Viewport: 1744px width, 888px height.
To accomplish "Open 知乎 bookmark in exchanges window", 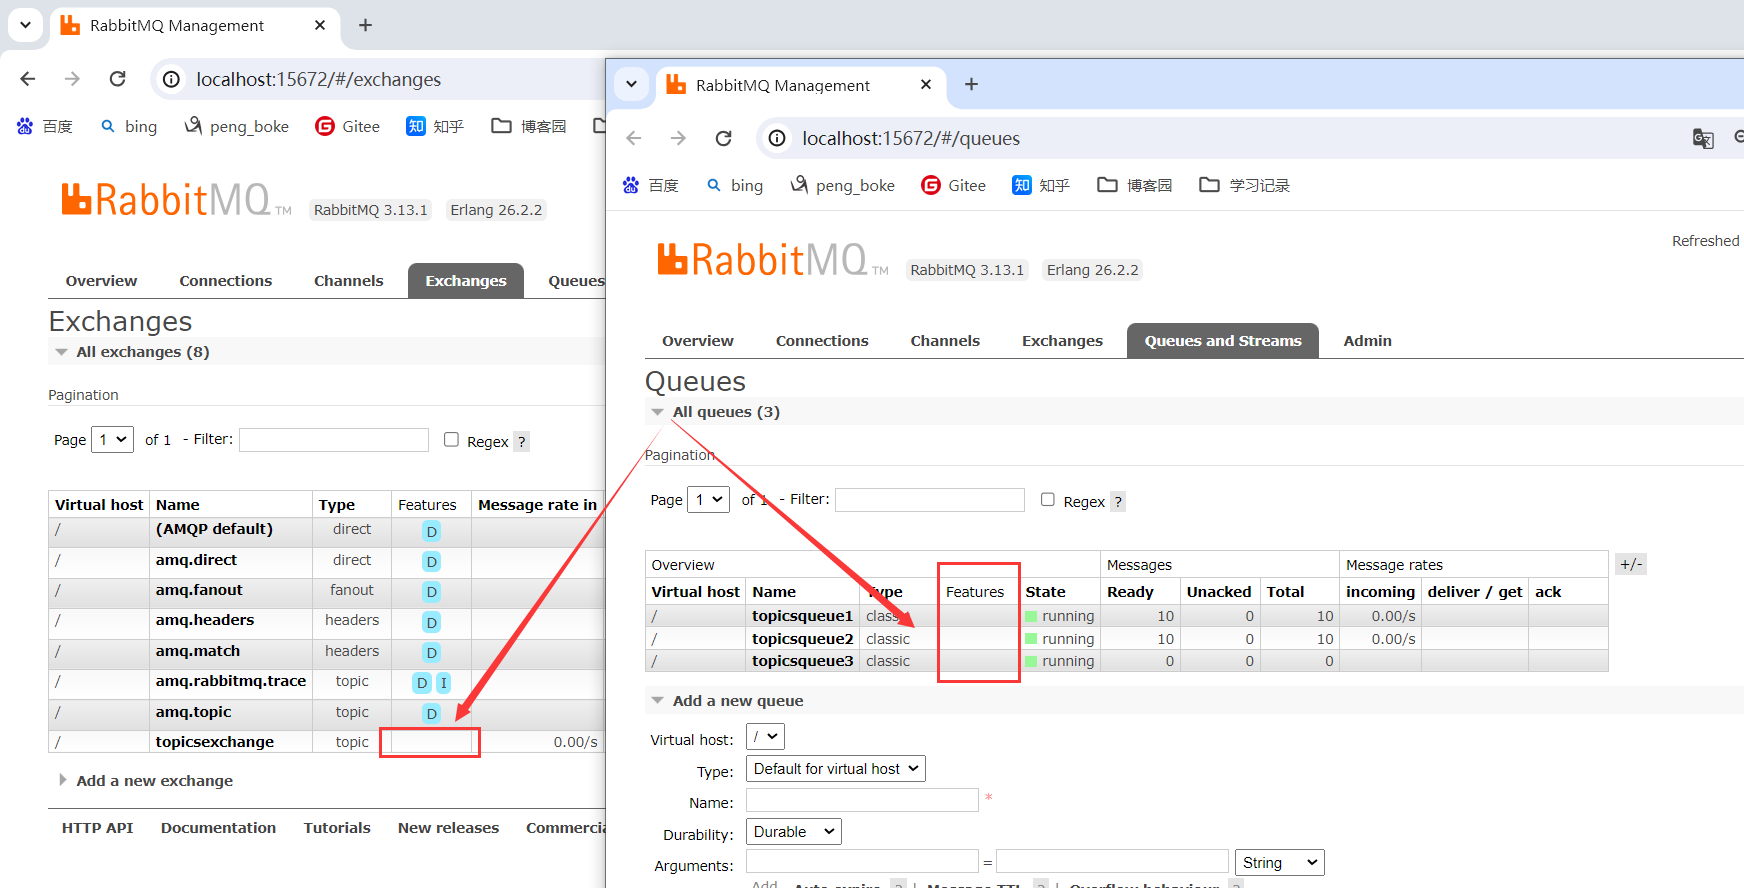I will click(435, 126).
